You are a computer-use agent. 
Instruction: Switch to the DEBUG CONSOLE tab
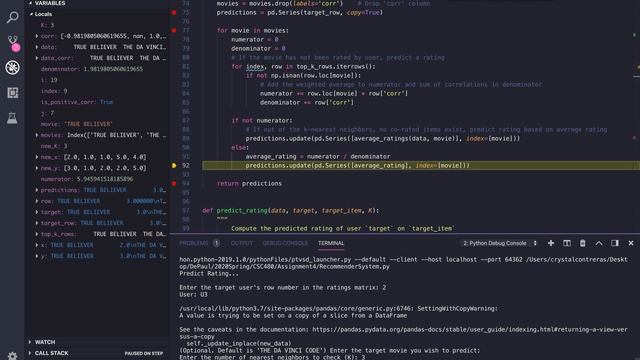pos(285,243)
